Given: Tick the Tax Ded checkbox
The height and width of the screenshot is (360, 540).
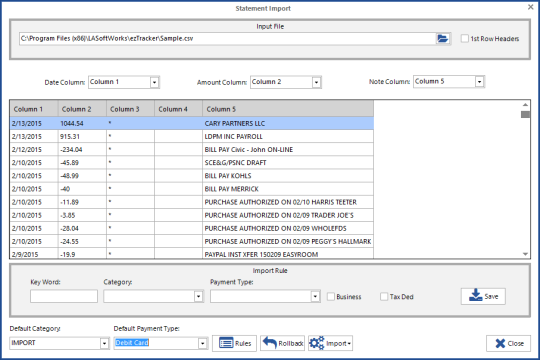Looking at the screenshot, I should [x=384, y=297].
